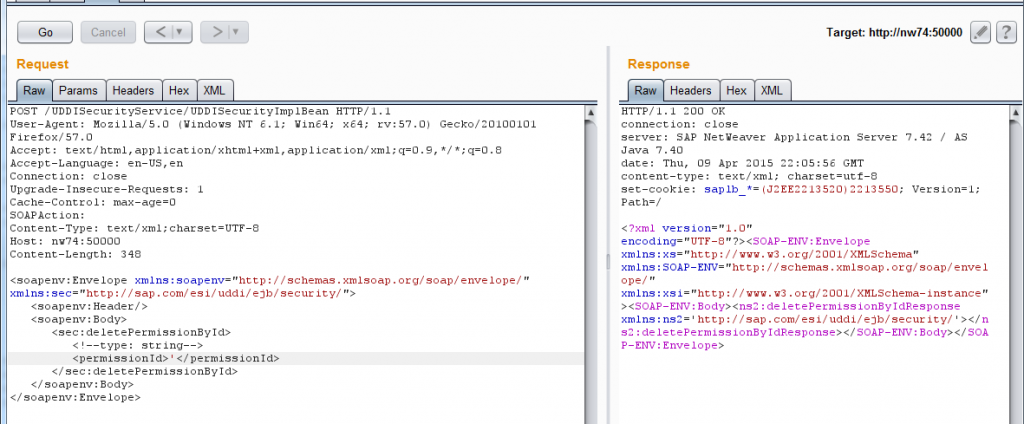
Task: Click the Go button to send request
Action: 45,32
